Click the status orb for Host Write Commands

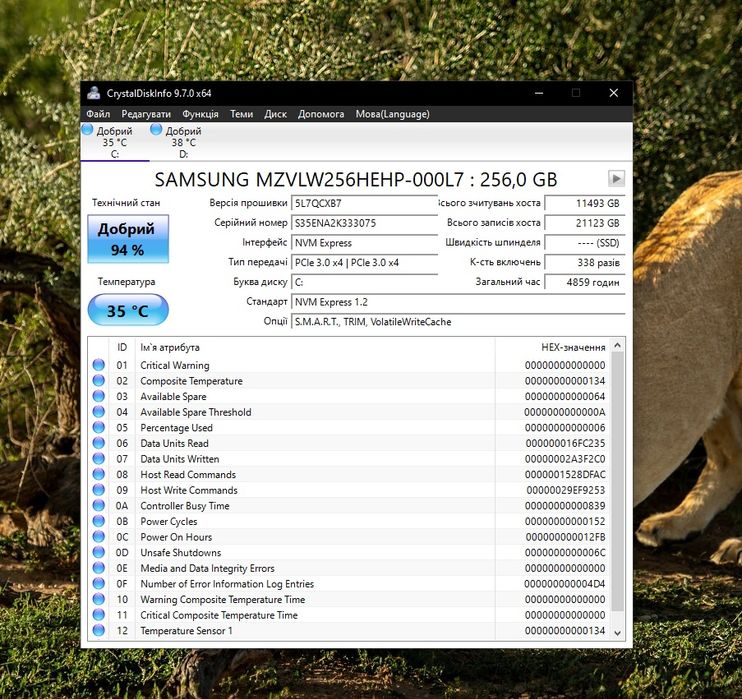(x=98, y=490)
